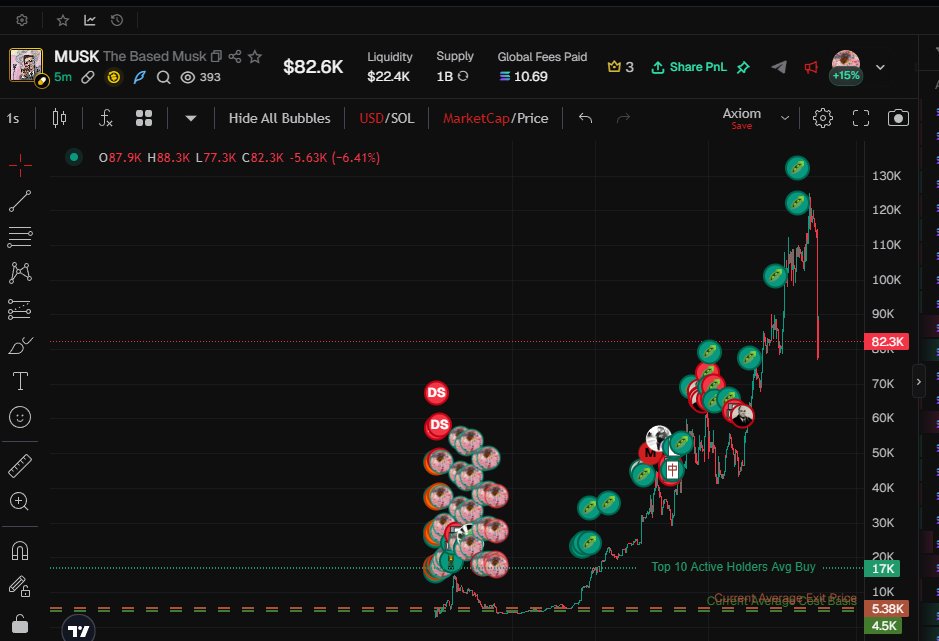Select the horizontal lines Fibonacci tool
939x641 pixels.
[20, 237]
